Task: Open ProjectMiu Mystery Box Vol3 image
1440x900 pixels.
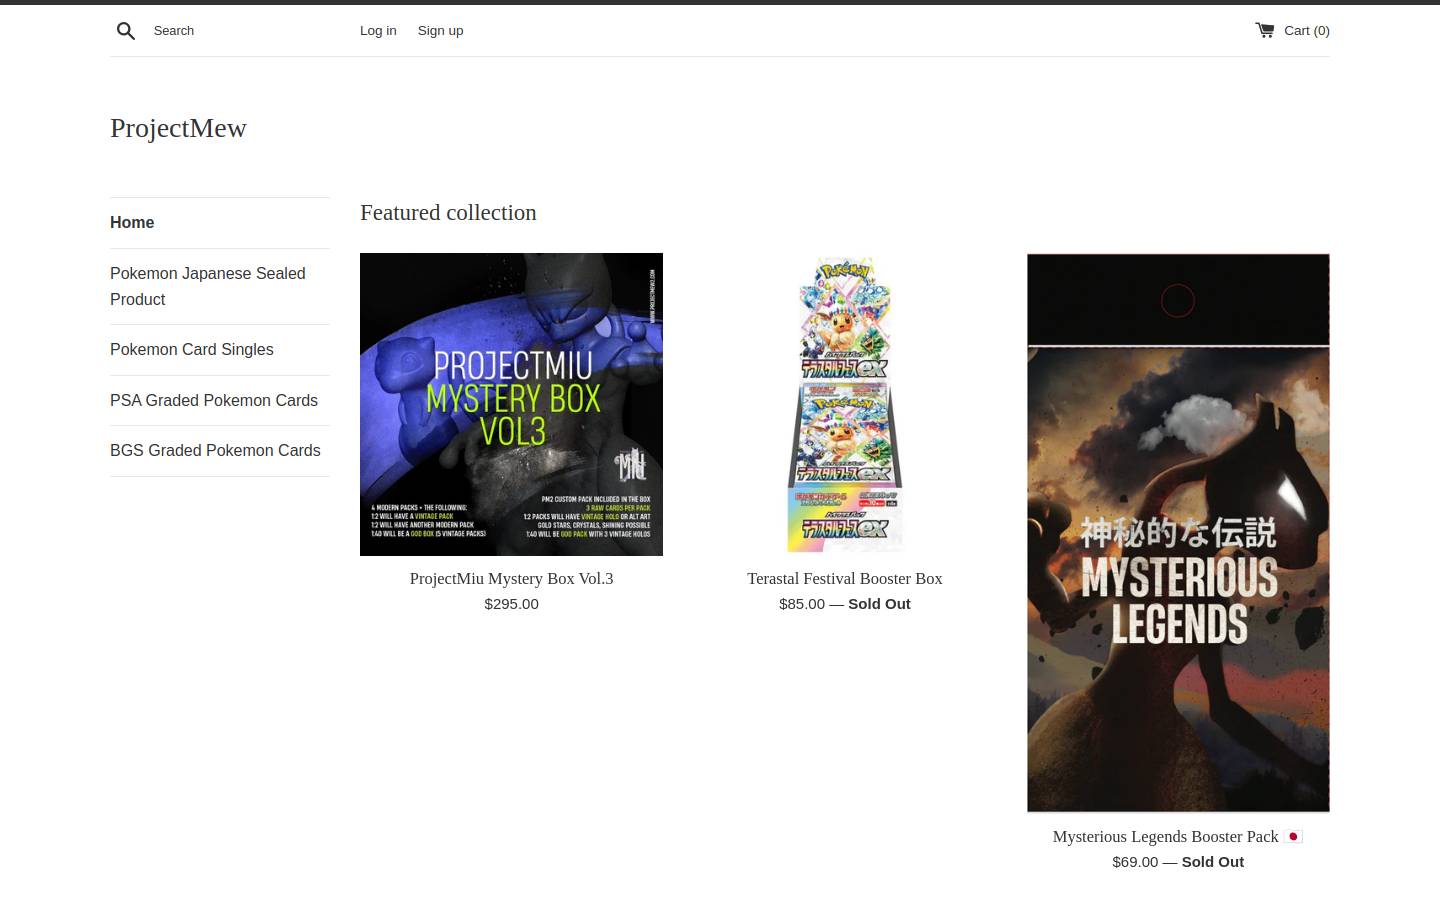Action: click(x=511, y=404)
